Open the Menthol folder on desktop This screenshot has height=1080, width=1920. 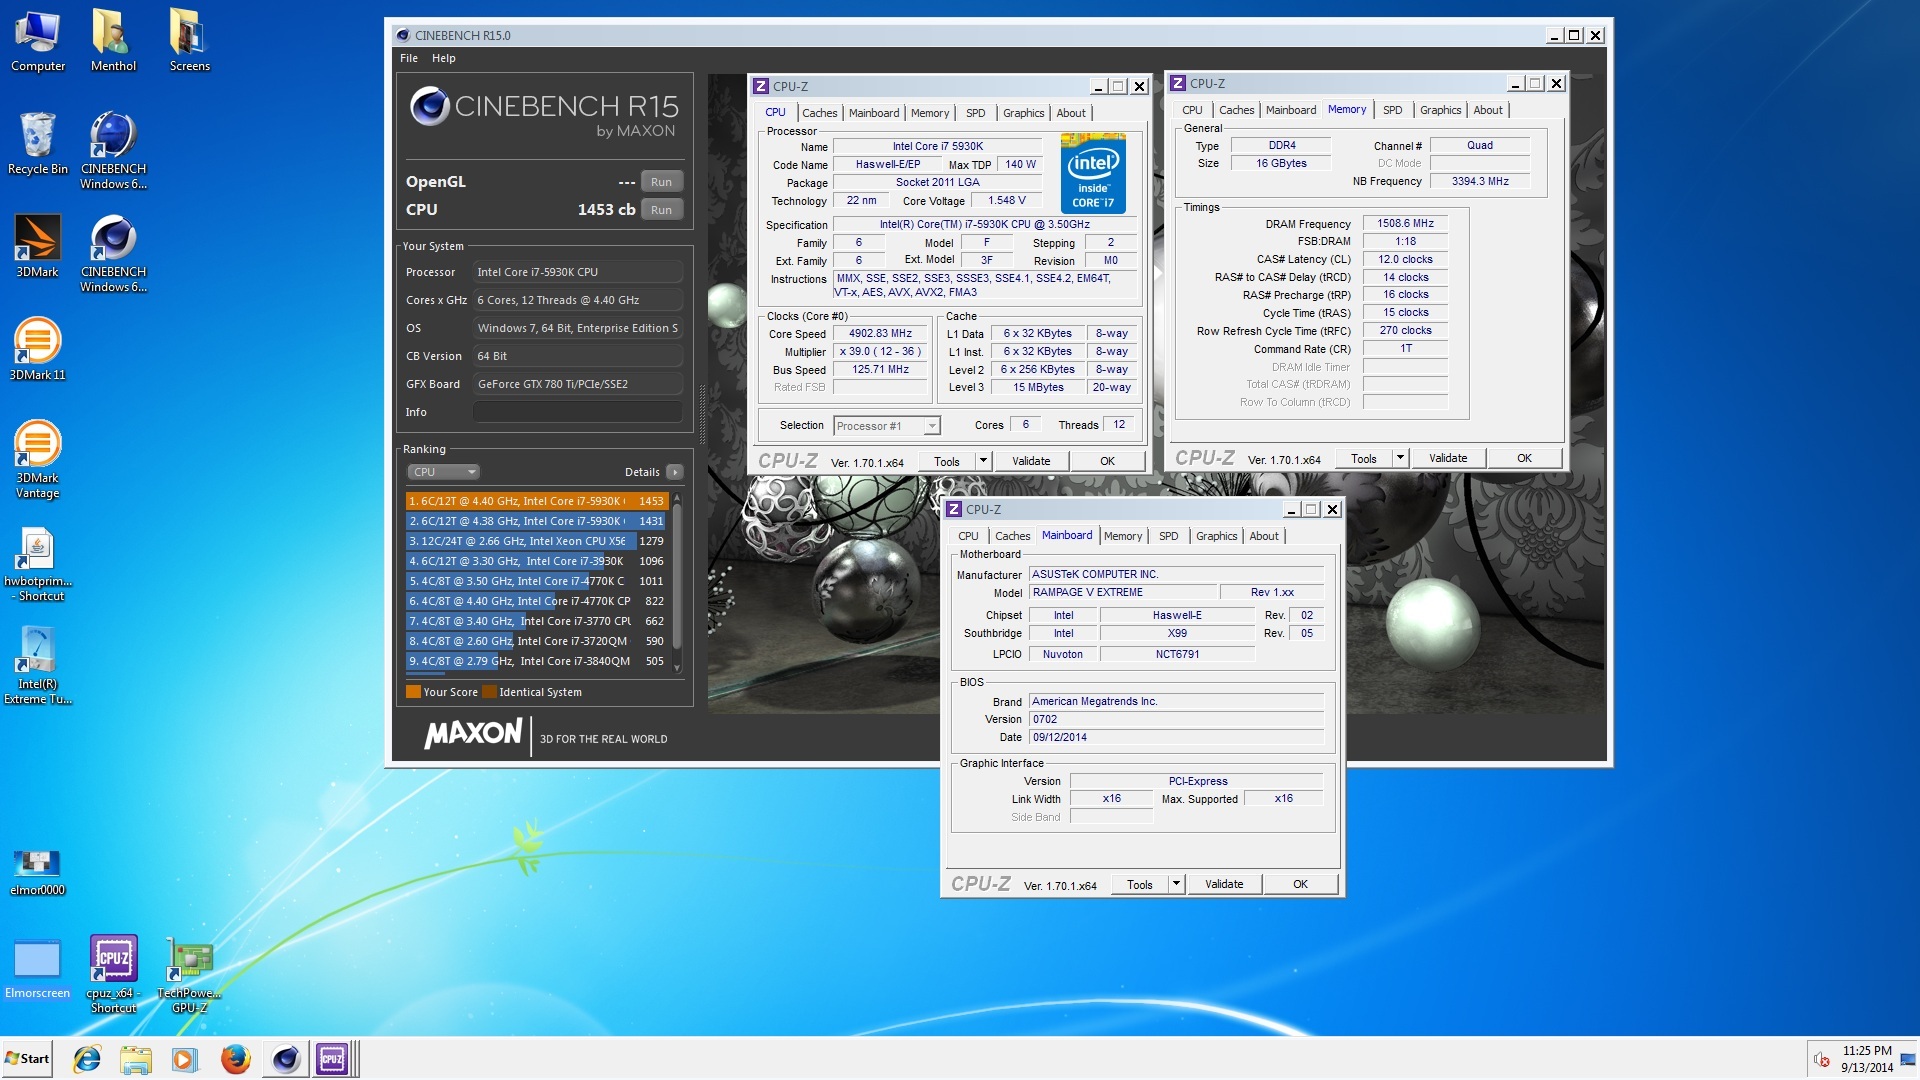(x=113, y=42)
